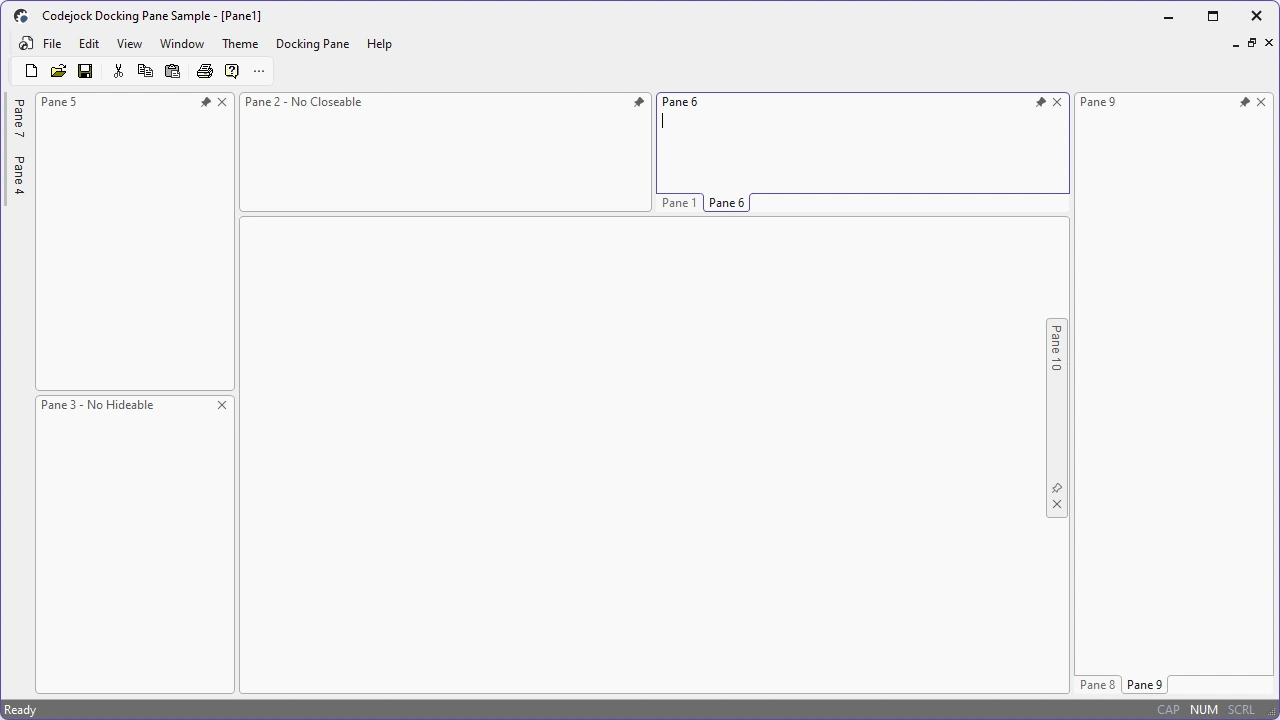Show the auto-hidden Pane 4 tab
This screenshot has height=720, width=1280.
pyautogui.click(x=19, y=175)
